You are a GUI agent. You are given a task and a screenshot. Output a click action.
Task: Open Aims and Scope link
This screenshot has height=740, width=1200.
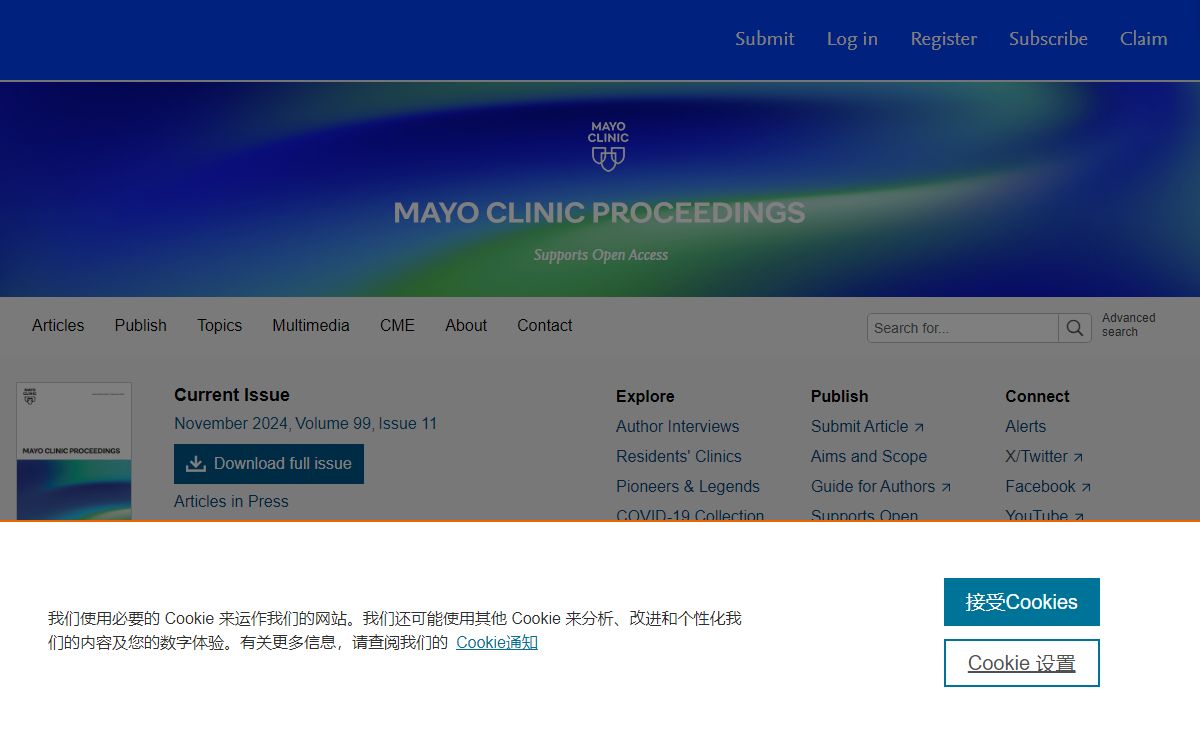(869, 456)
